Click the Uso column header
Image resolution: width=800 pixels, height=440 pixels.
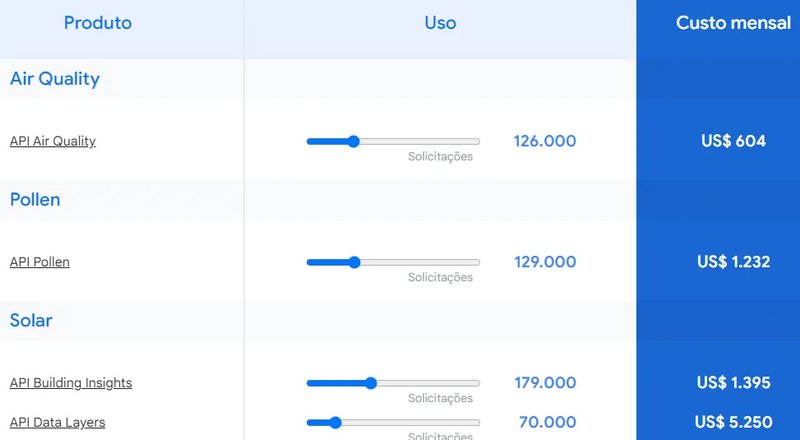(x=440, y=23)
